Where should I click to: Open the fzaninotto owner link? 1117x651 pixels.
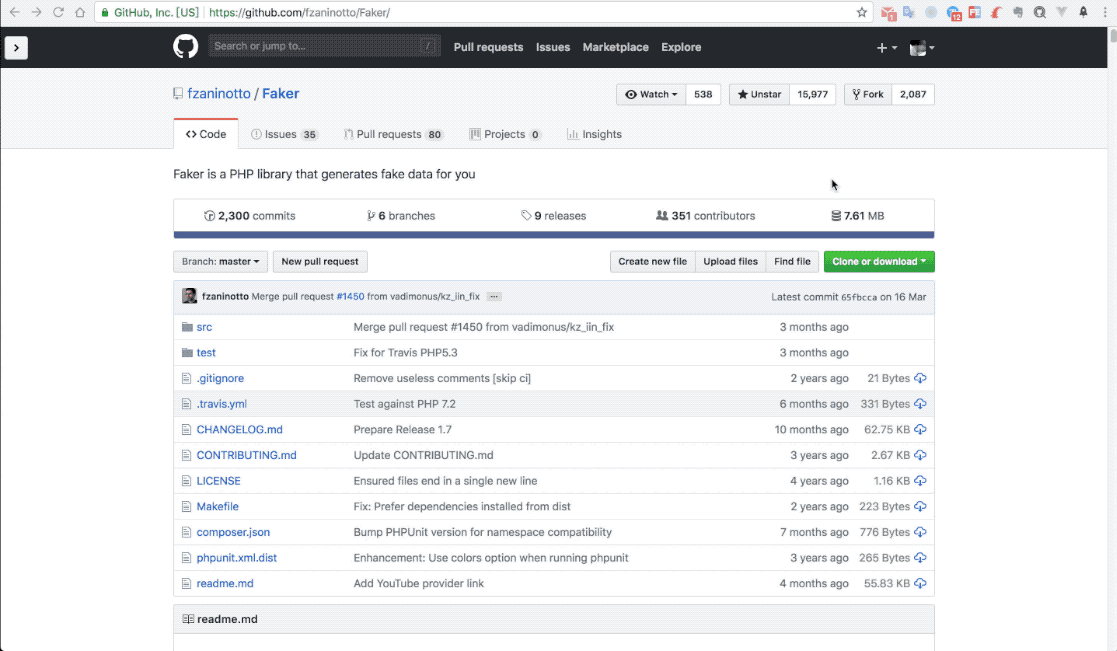219,93
